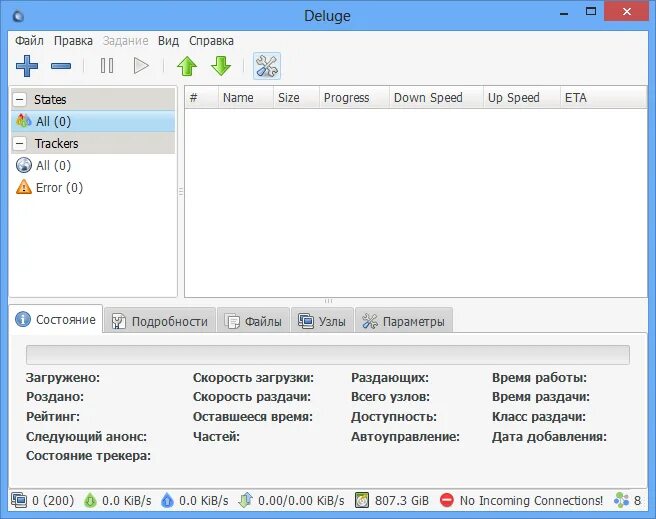This screenshot has width=656, height=519.
Task: Click the download speed 0.0 KiB/s value
Action: (127, 501)
